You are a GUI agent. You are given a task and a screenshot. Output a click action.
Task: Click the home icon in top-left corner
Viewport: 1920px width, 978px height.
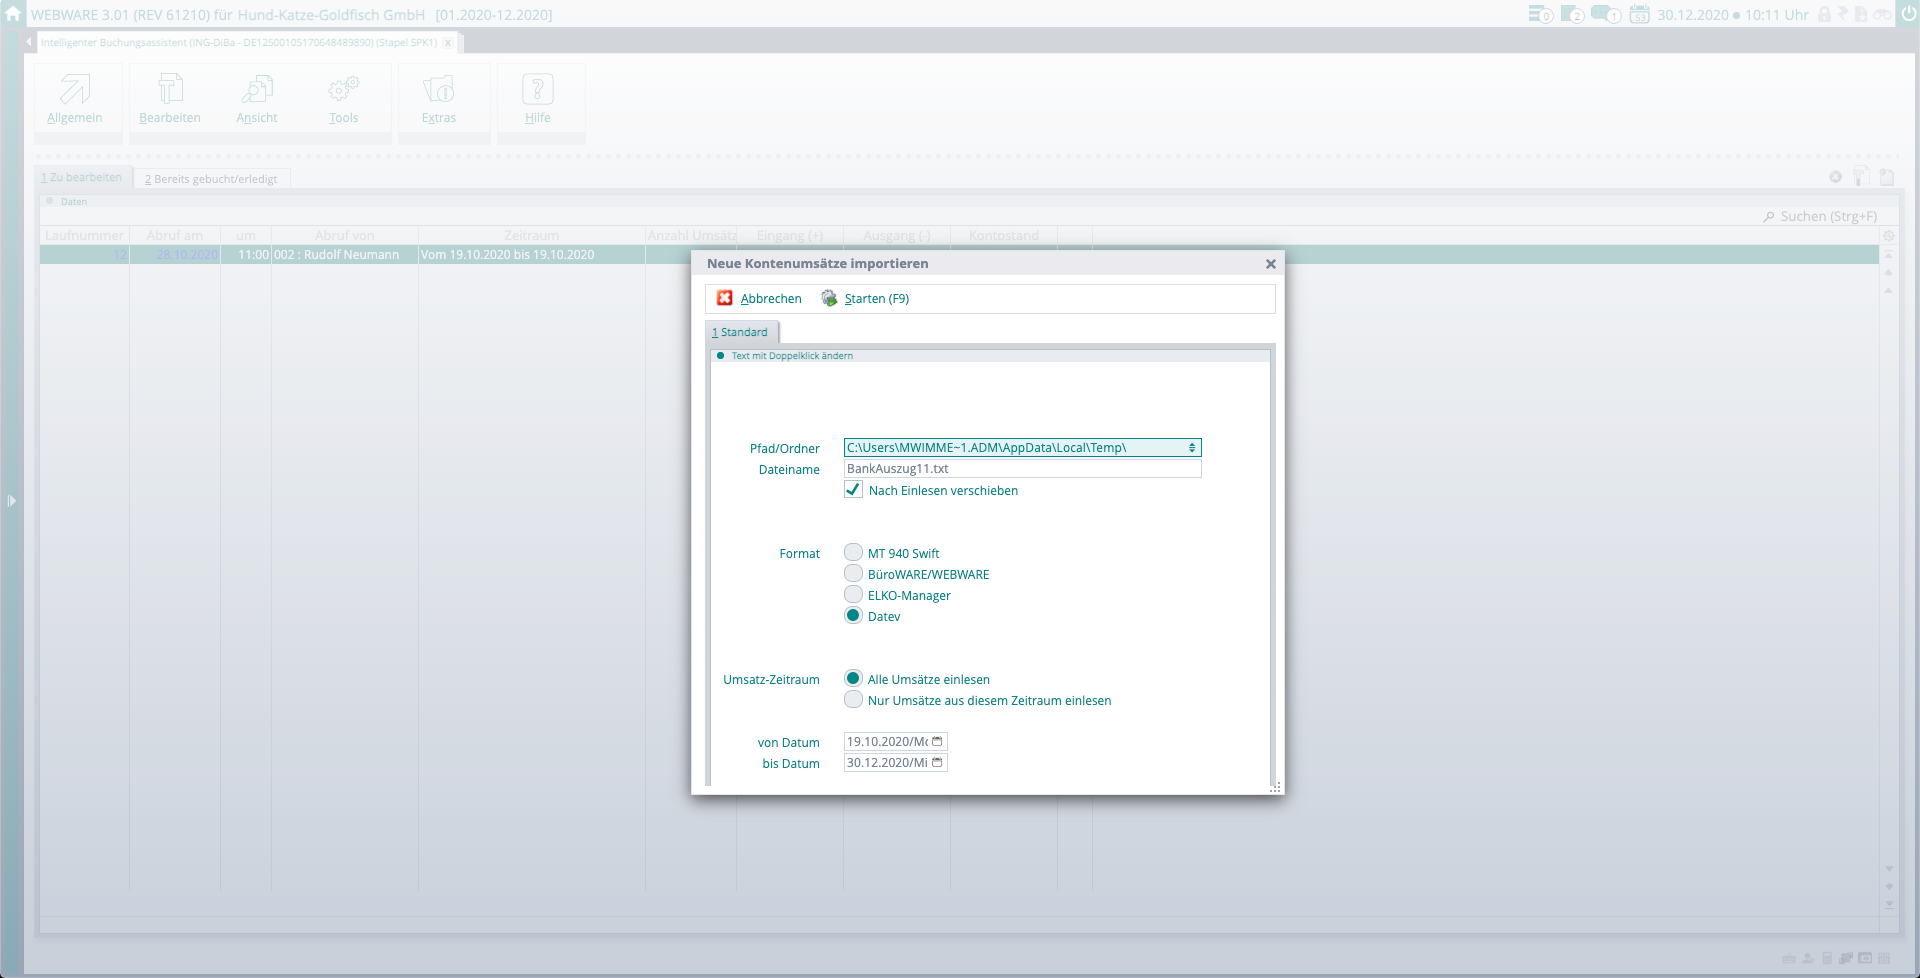coord(12,14)
